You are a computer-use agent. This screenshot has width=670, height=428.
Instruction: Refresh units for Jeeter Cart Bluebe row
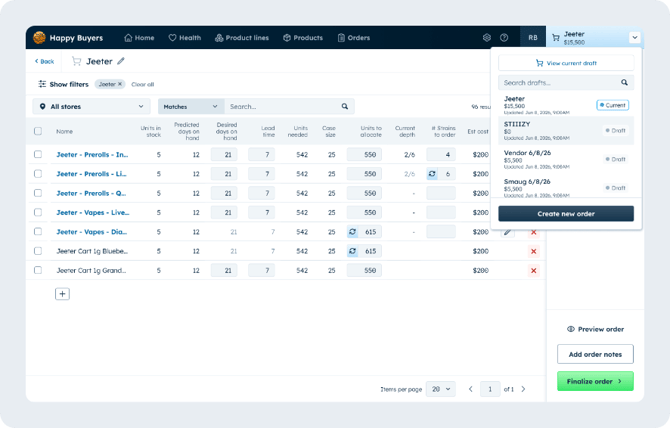pos(353,251)
